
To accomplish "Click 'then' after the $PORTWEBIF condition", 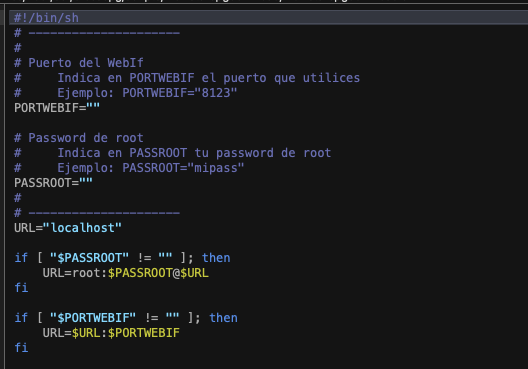I will (x=224, y=318).
